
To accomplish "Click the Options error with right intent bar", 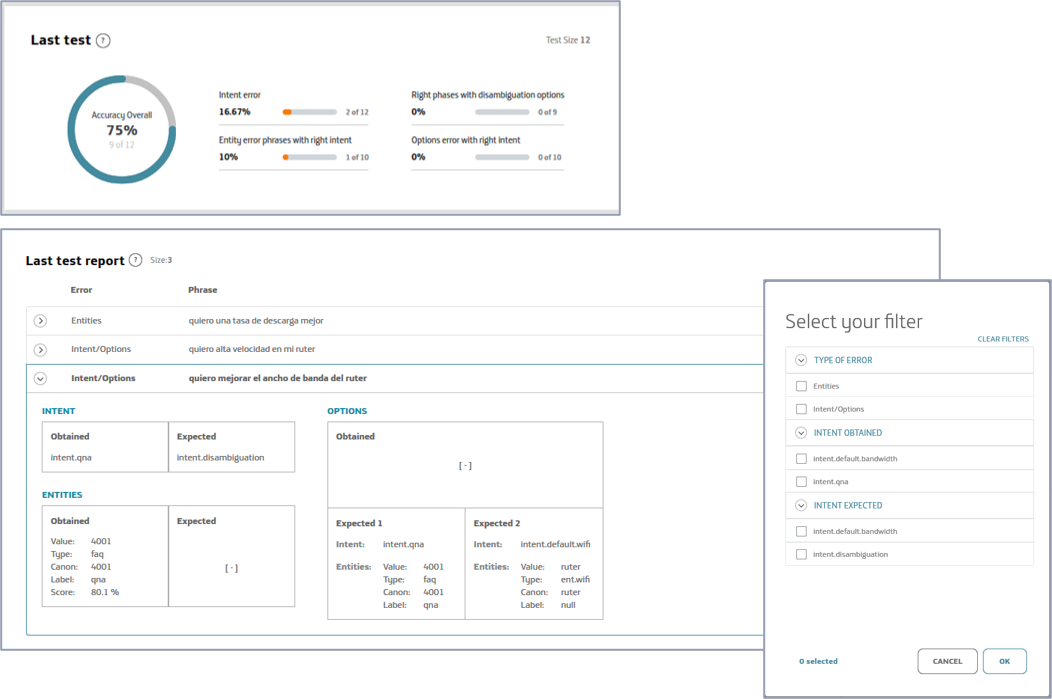I will 502,157.
